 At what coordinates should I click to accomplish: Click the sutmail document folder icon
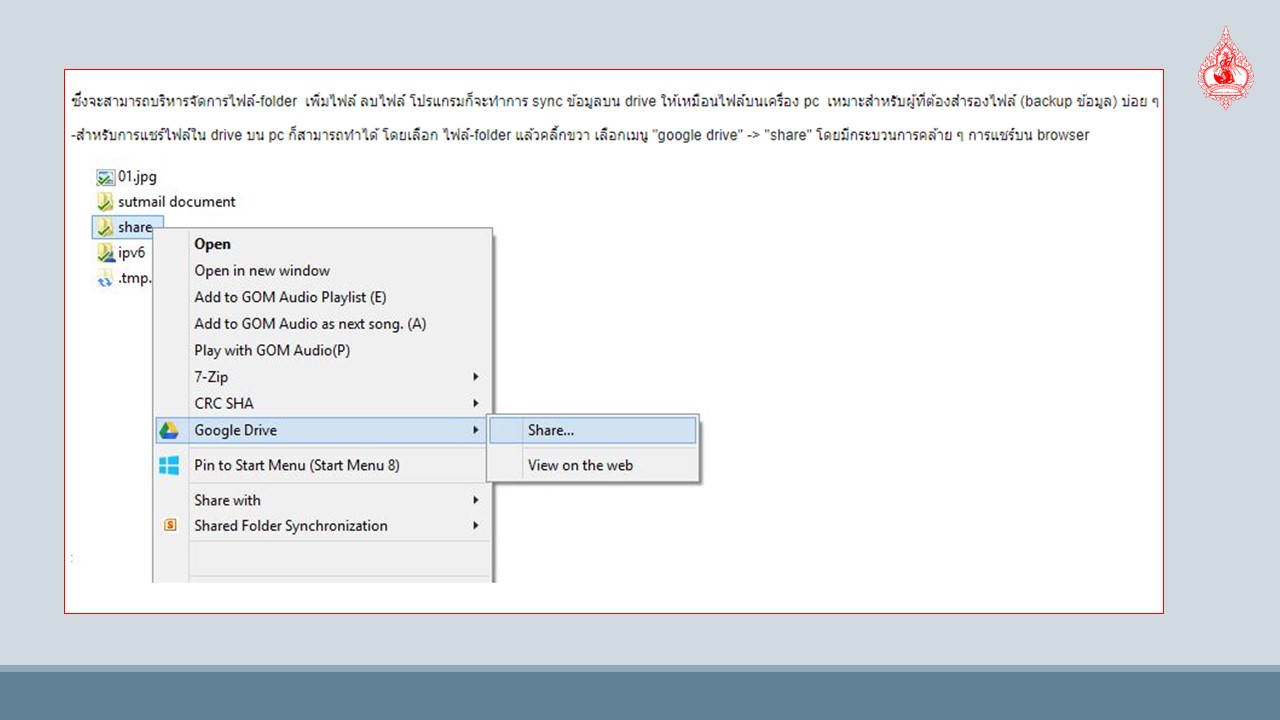point(105,202)
